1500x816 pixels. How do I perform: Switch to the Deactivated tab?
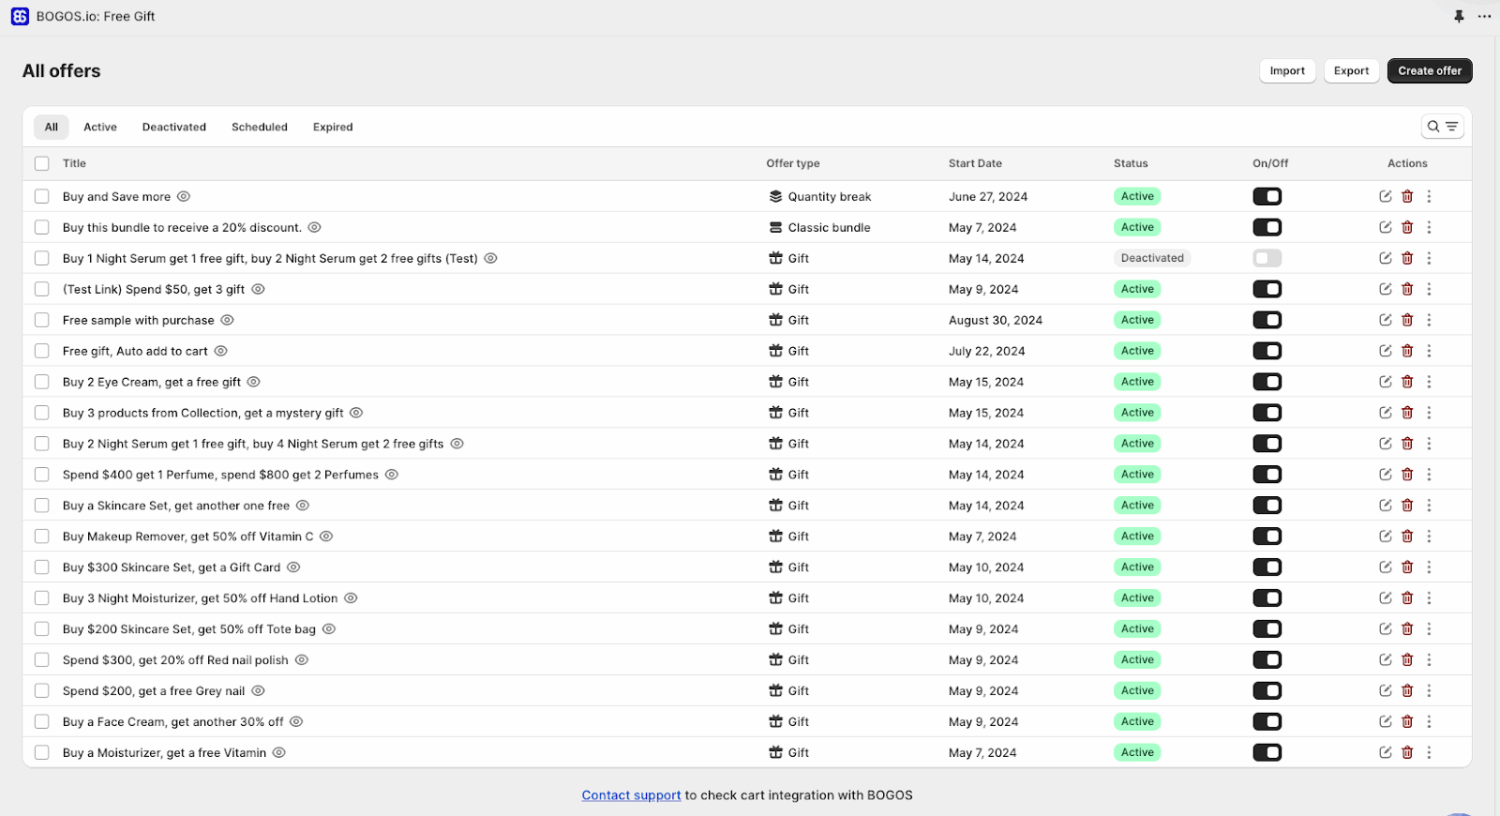coord(174,127)
